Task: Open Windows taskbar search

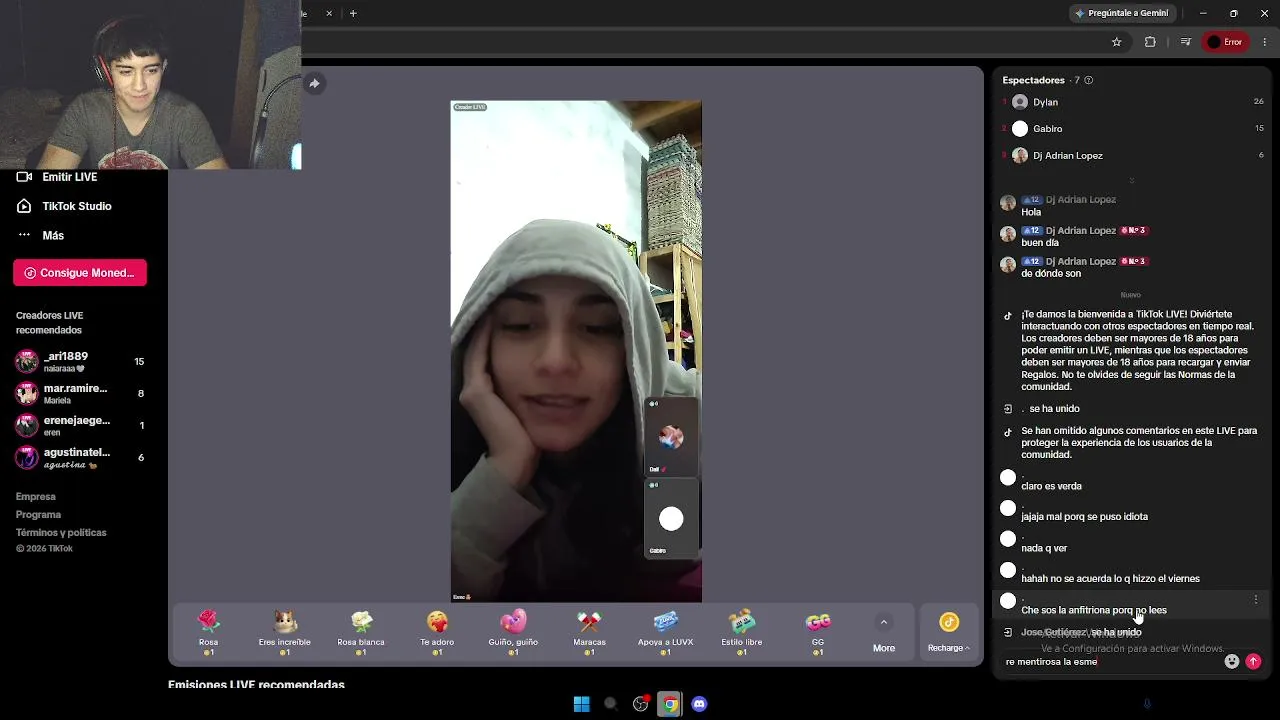Action: click(x=611, y=704)
